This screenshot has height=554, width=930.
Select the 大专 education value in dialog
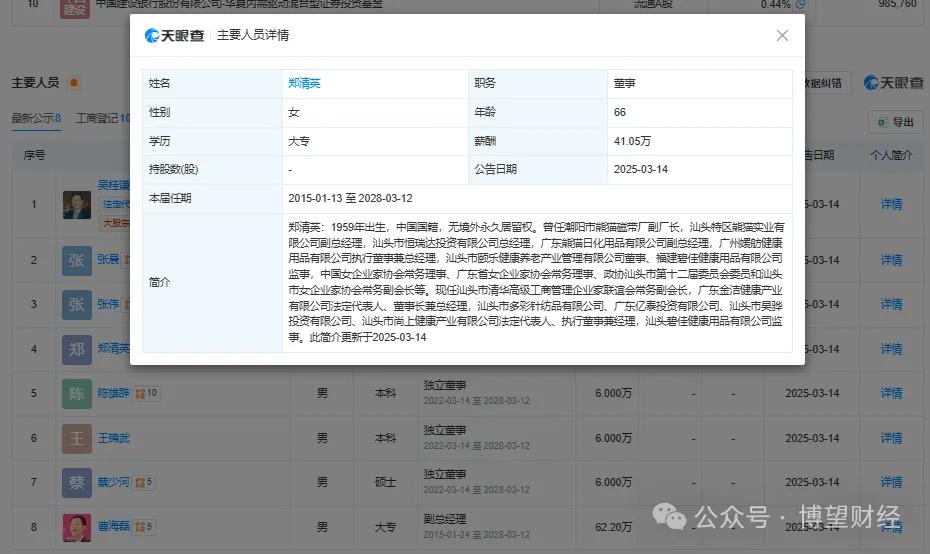[299, 141]
